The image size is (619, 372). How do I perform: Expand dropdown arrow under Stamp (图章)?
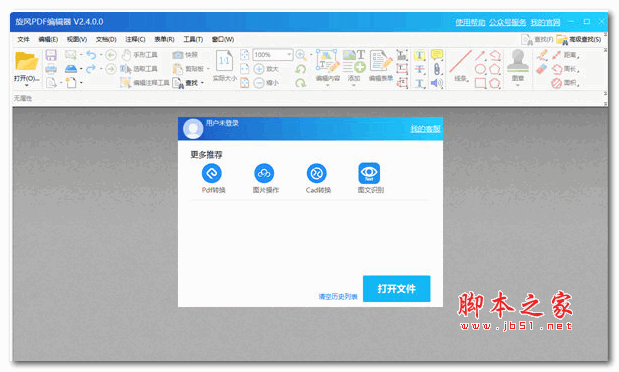(x=518, y=85)
